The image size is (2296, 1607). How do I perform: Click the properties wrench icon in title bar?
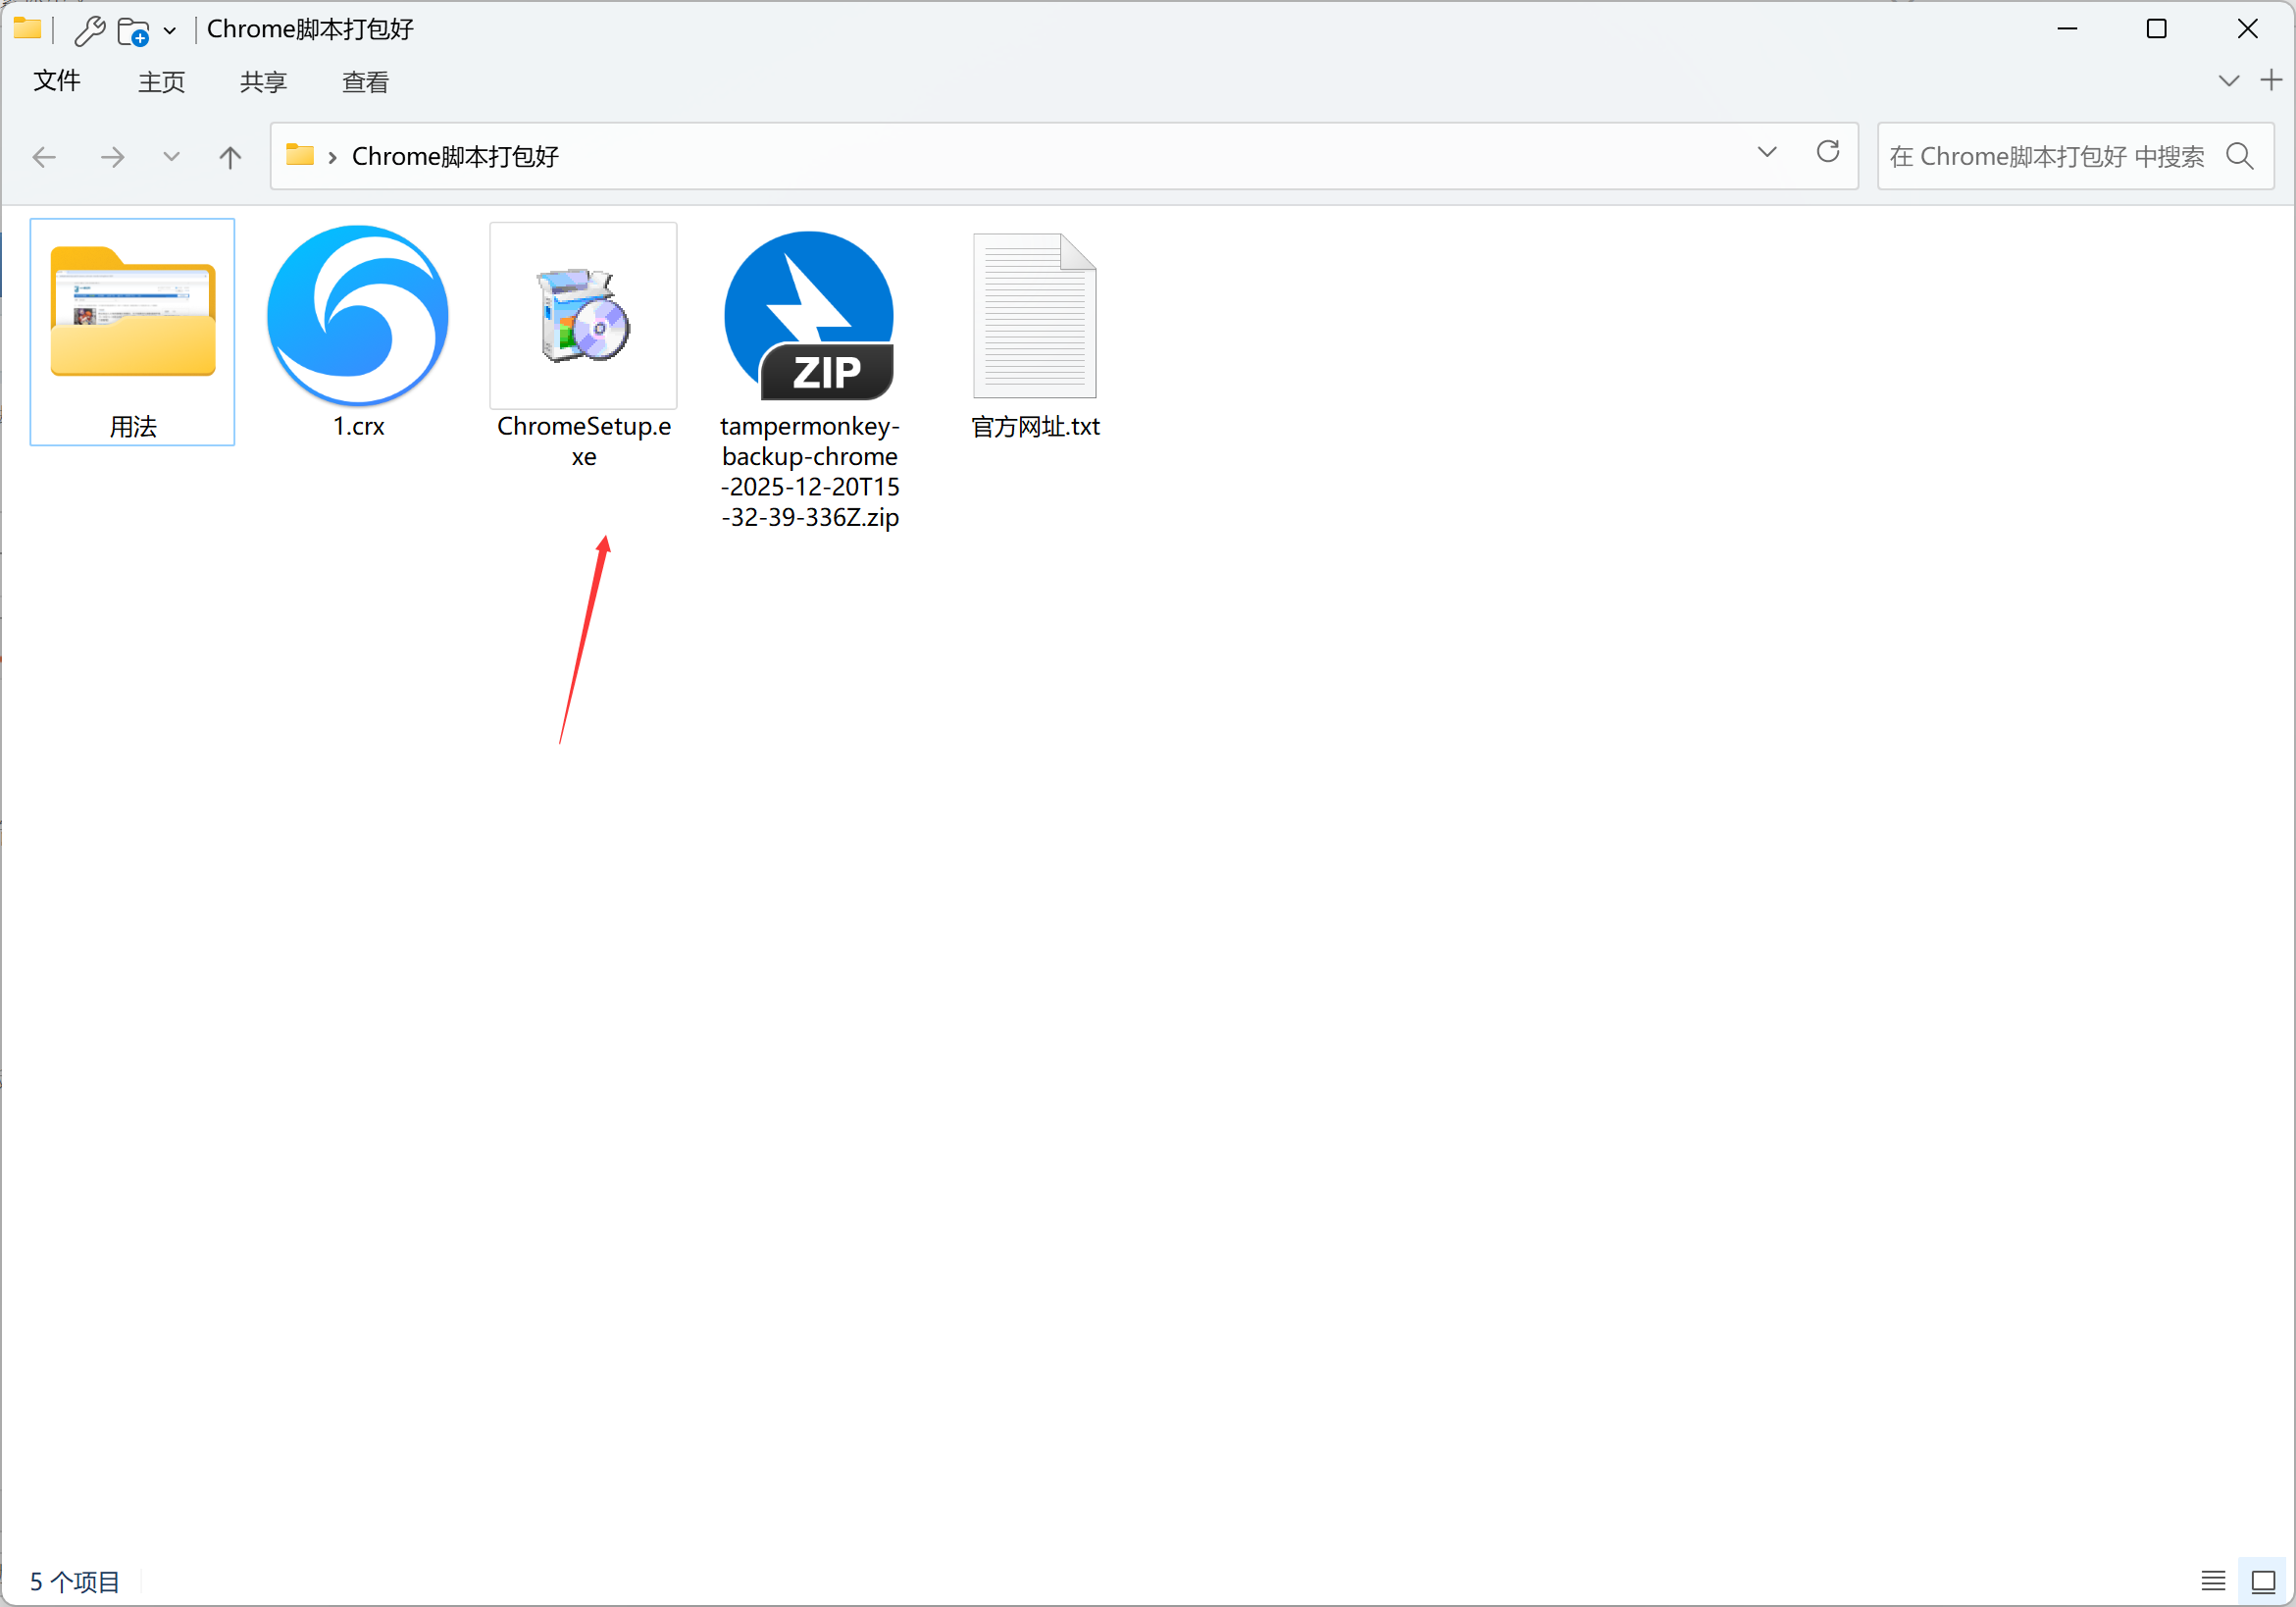[x=90, y=30]
